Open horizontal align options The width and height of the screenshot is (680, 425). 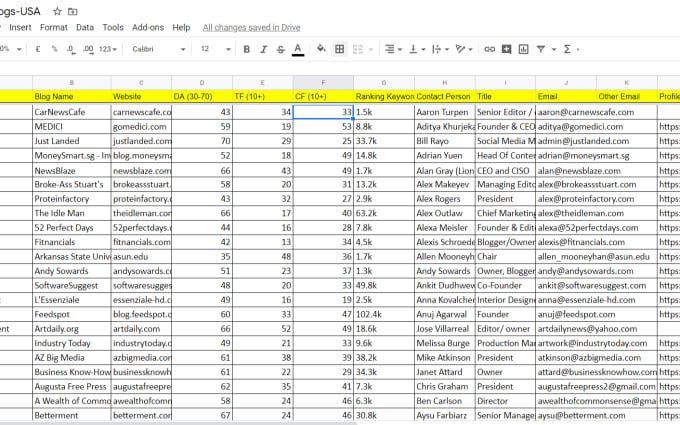point(393,49)
